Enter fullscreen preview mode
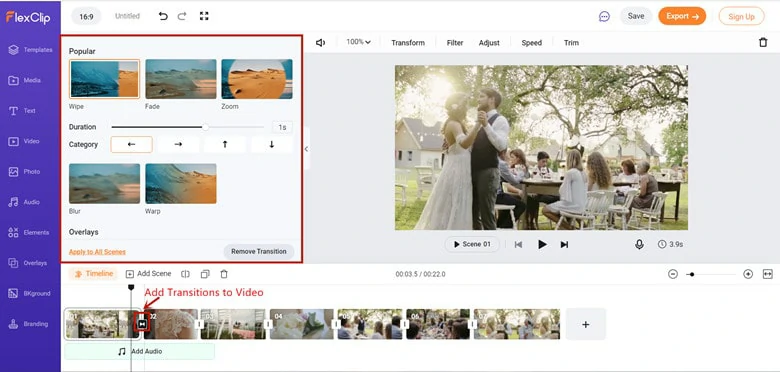The image size is (780, 372). (x=204, y=16)
